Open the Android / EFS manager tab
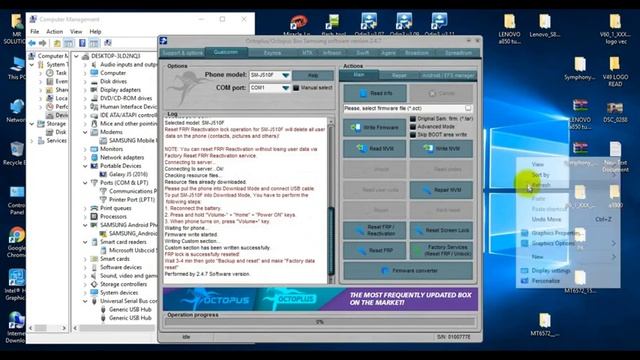 click(448, 76)
